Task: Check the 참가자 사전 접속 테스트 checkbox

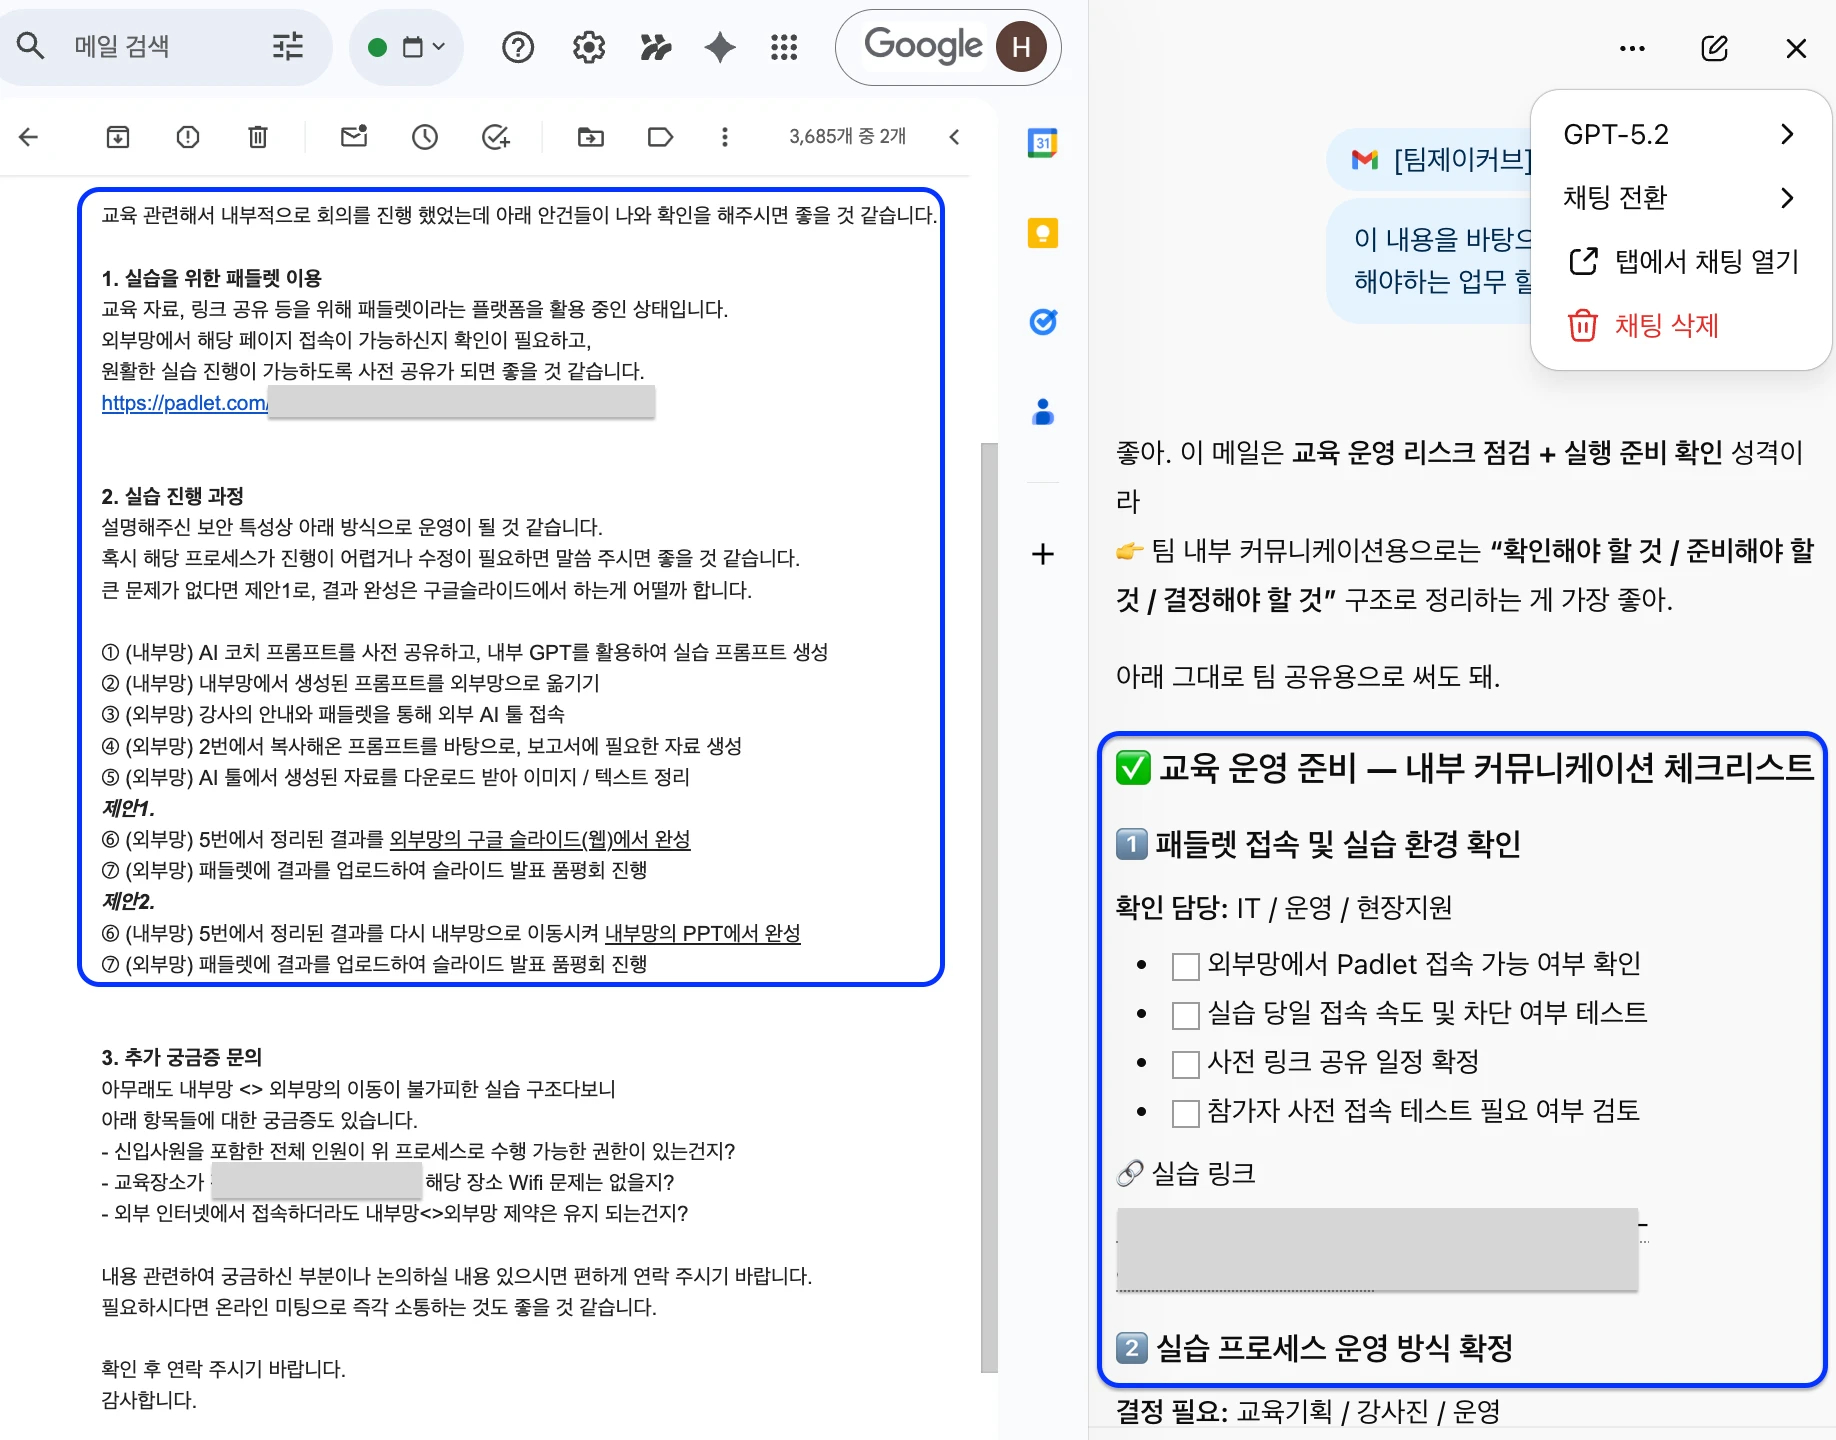Action: (1185, 1113)
